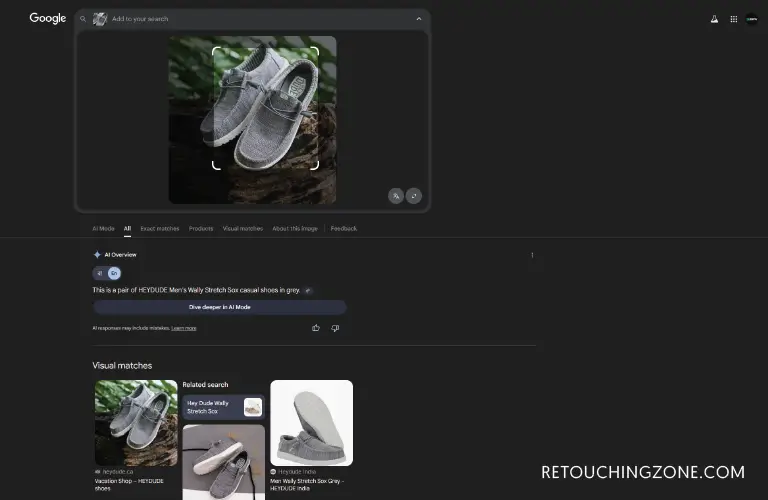The image size is (768, 500).
Task: Click the Related search label
Action: 205,385
